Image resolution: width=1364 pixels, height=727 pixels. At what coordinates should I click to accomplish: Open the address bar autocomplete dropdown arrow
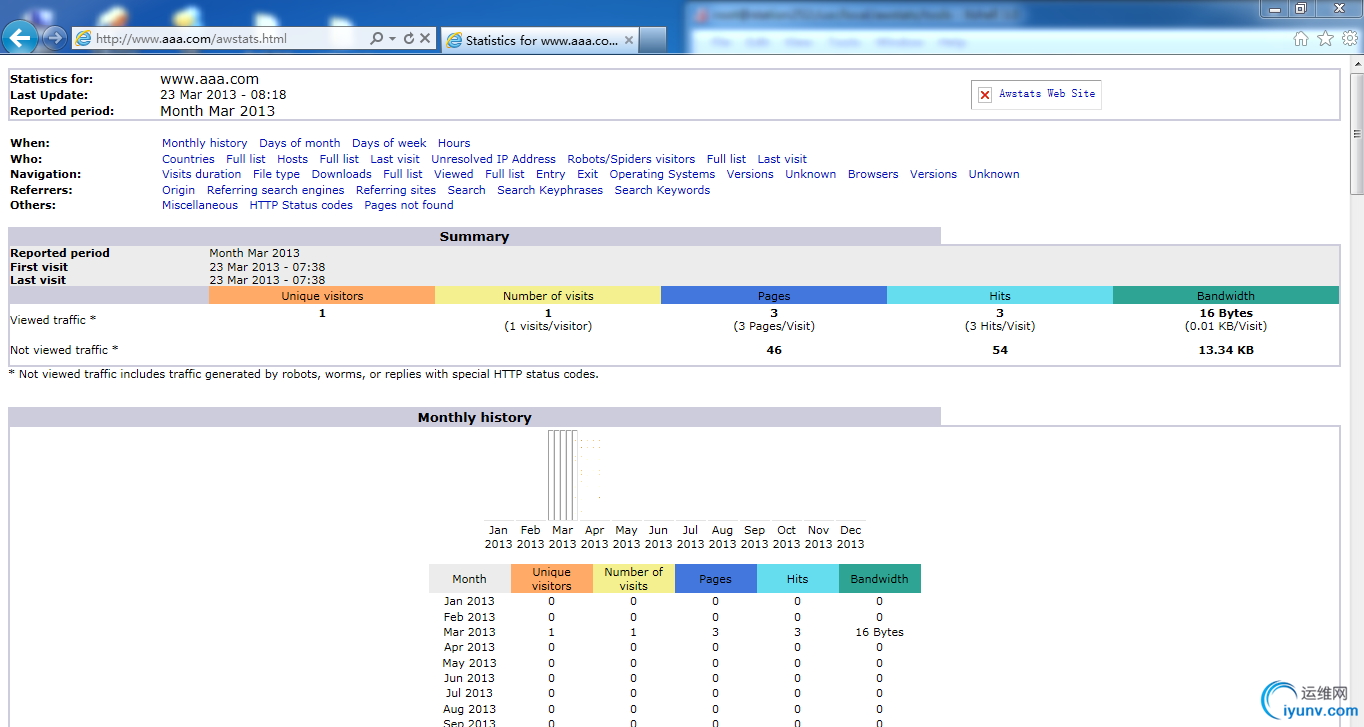(393, 38)
